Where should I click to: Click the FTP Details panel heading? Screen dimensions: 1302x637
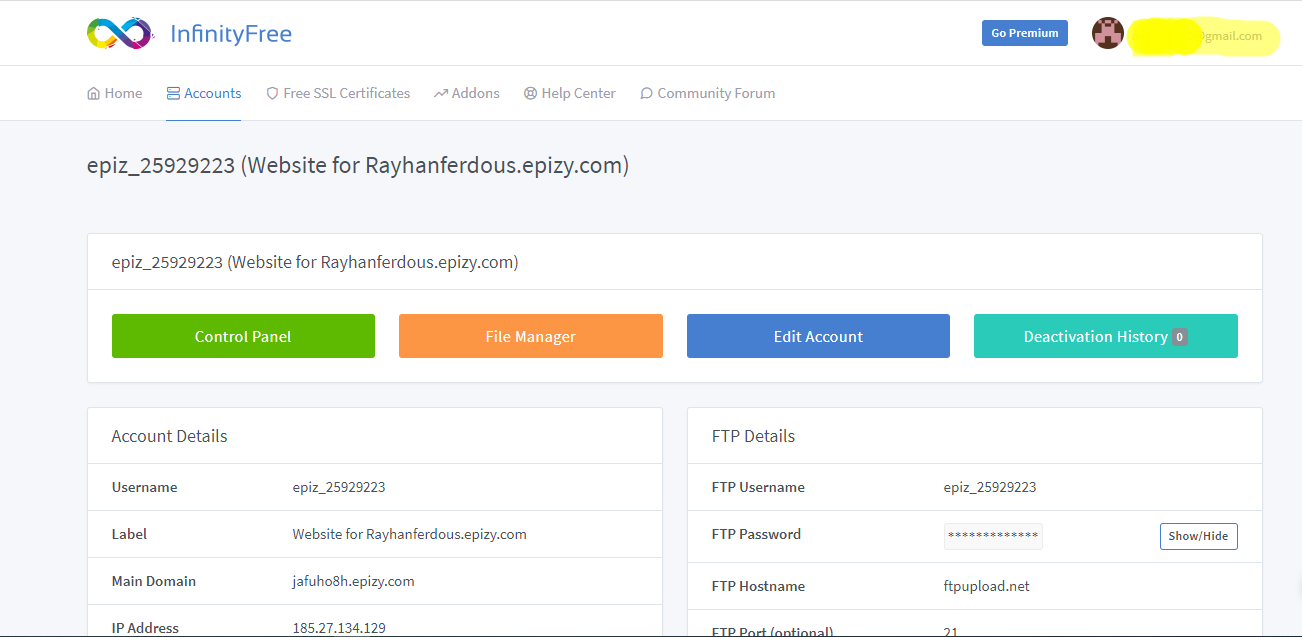coord(753,436)
